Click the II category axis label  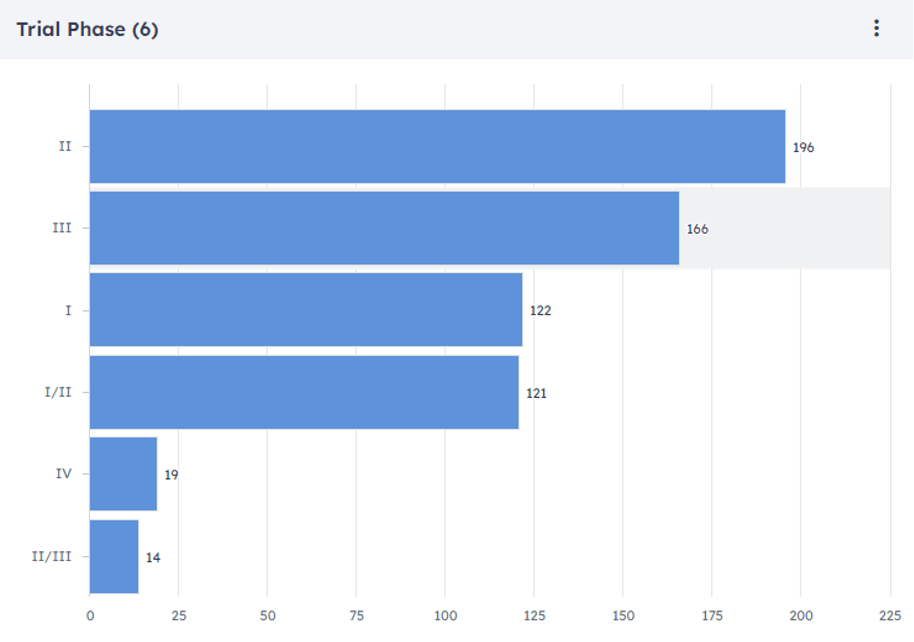pyautogui.click(x=65, y=147)
